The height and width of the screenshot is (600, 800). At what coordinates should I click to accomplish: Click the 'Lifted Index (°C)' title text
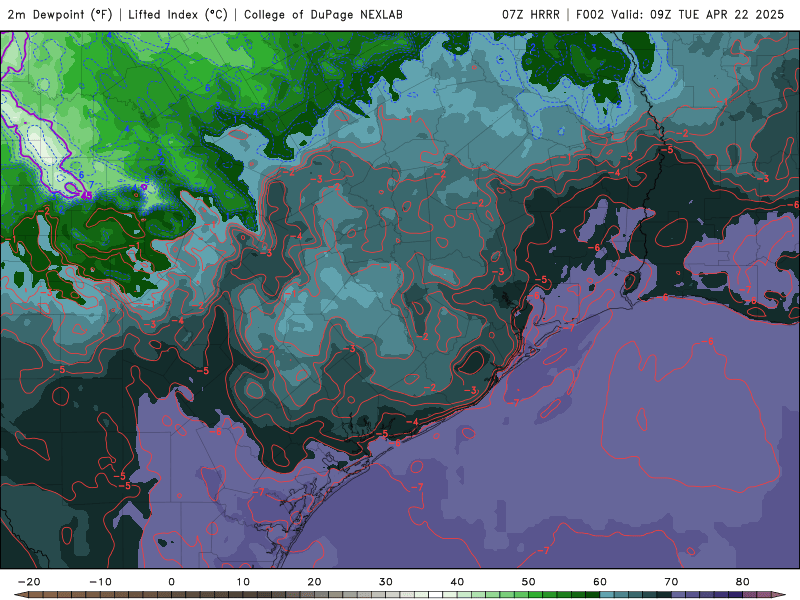click(x=178, y=14)
